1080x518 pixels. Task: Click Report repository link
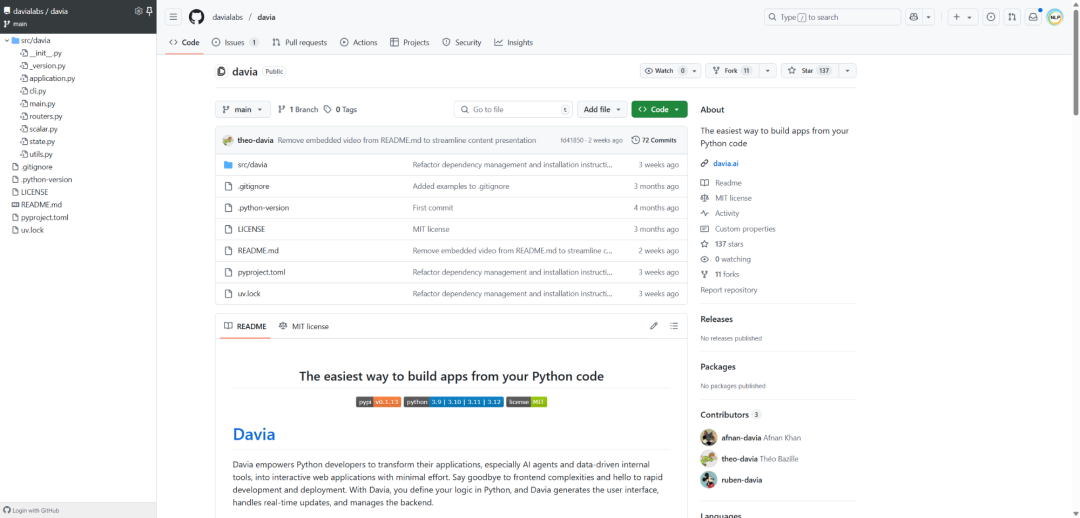coord(729,290)
